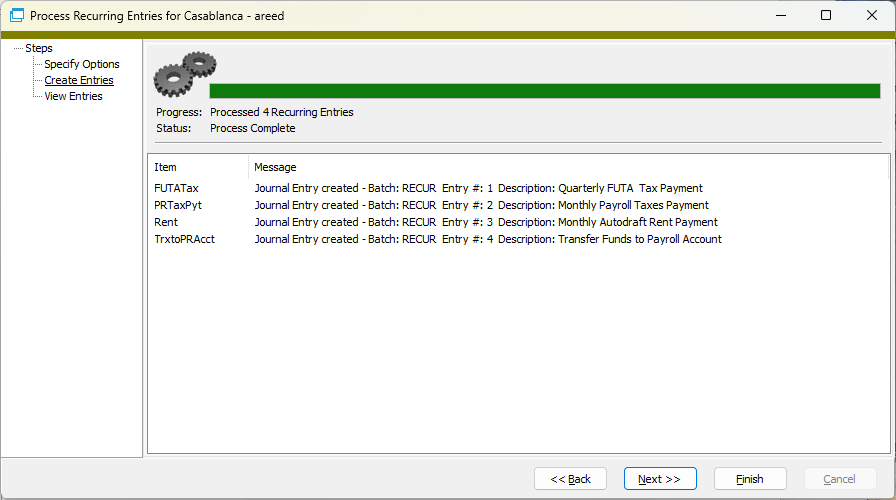Minimize the Process Recurring Entries window
Screen dimensions: 896x500
[779, 16]
